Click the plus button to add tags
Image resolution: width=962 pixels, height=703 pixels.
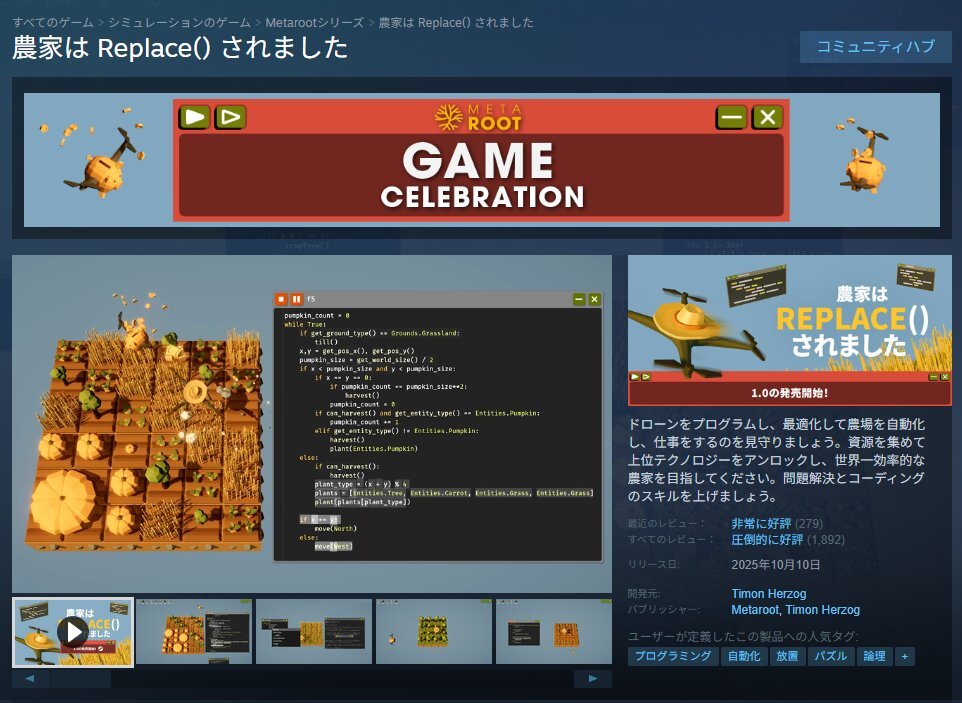coord(904,657)
